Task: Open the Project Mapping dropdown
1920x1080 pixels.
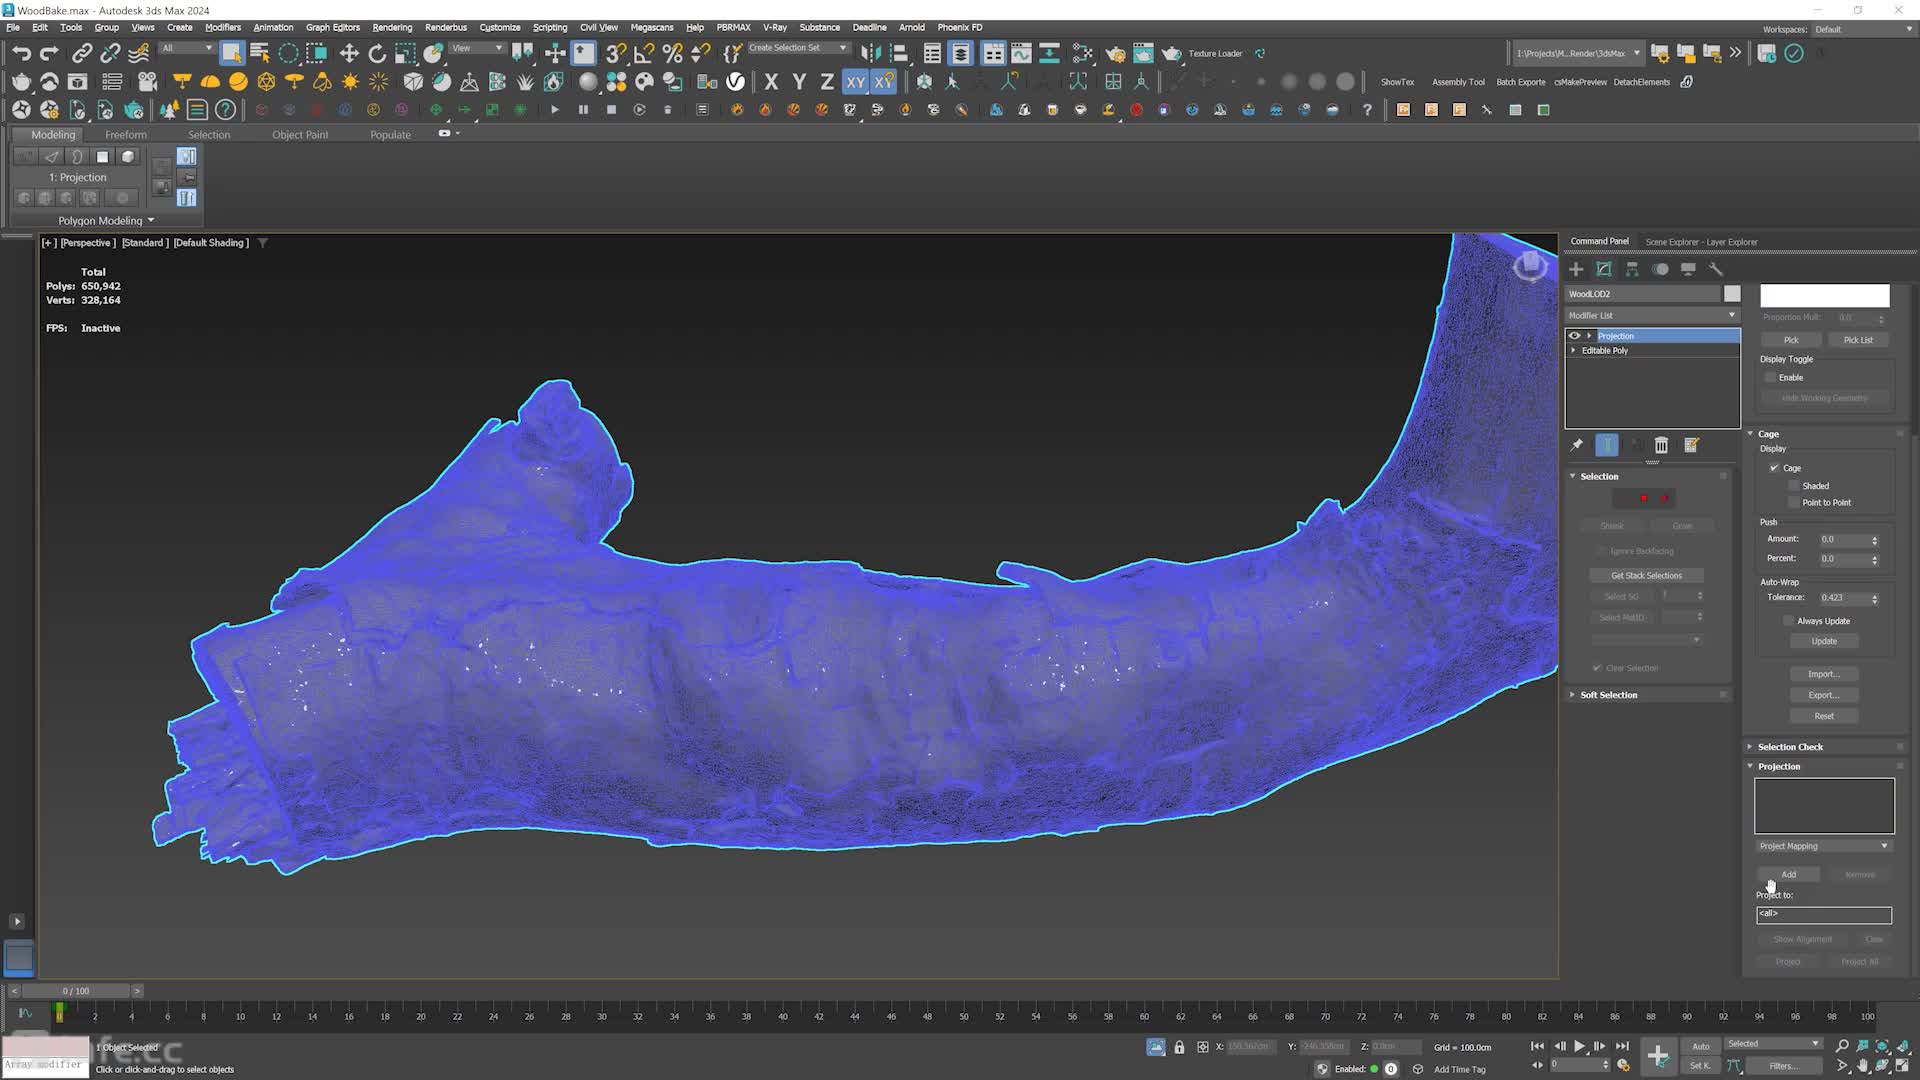Action: [x=1824, y=846]
